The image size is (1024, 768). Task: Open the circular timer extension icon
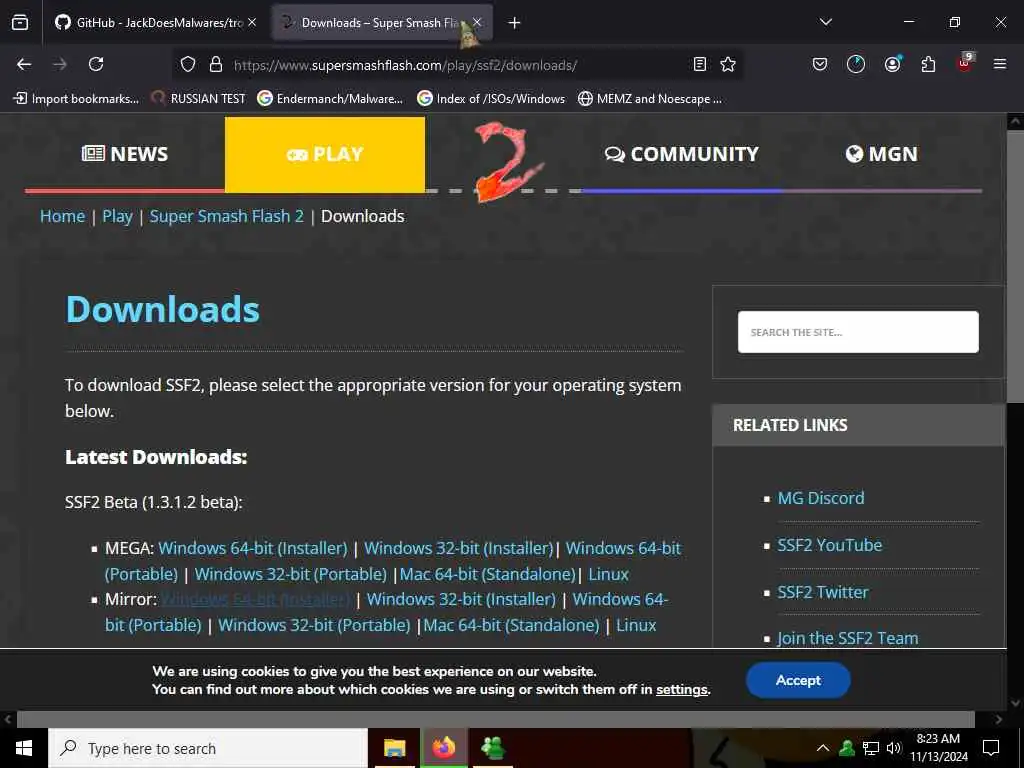tap(856, 64)
